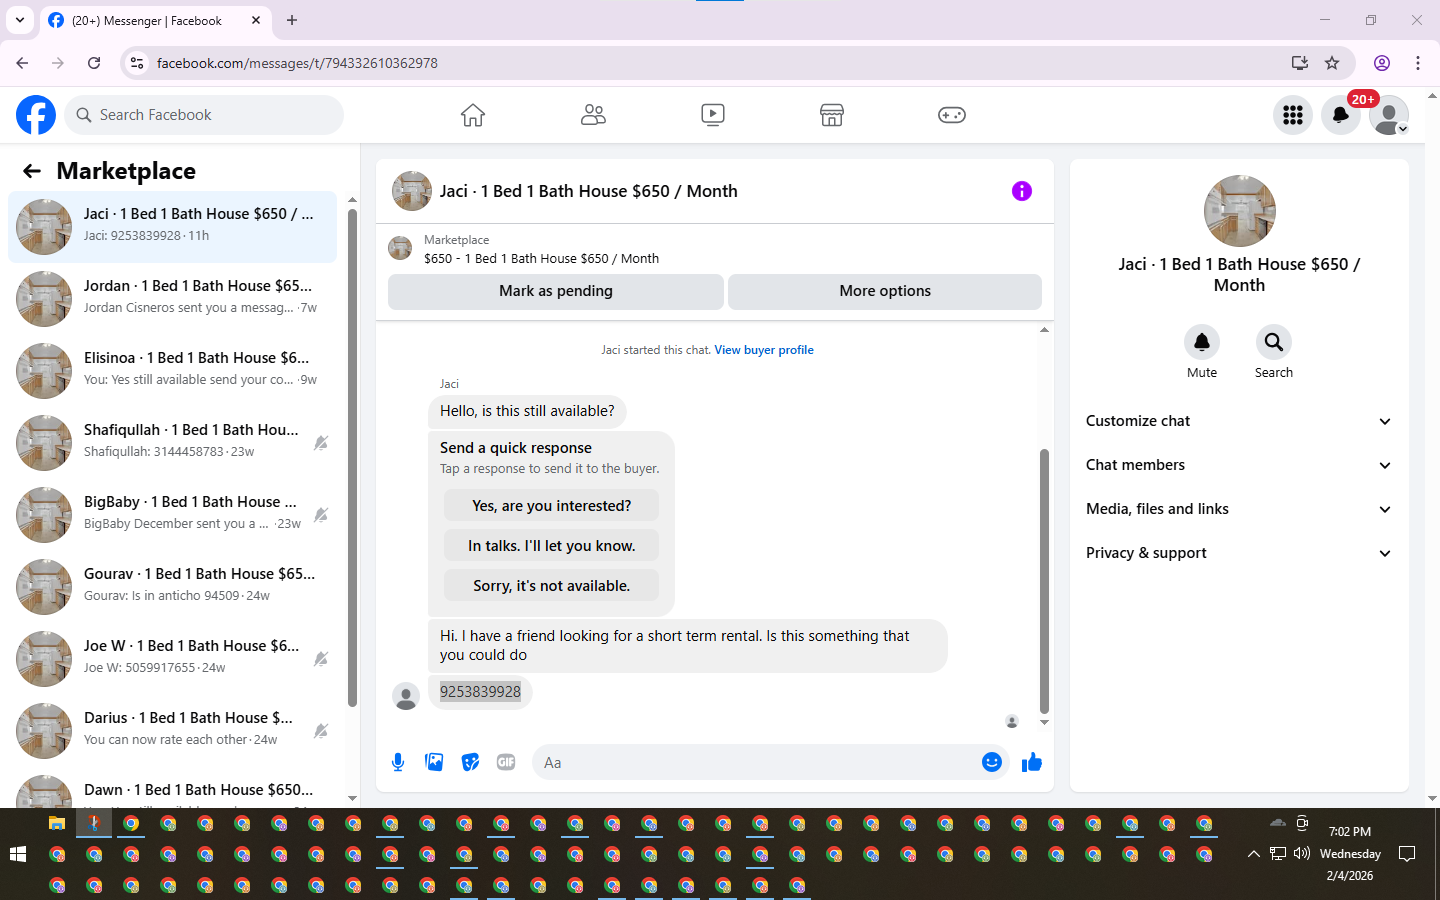This screenshot has height=900, width=1440.
Task: Click muted bell icon on Shafiqullah chat
Action: (x=321, y=443)
